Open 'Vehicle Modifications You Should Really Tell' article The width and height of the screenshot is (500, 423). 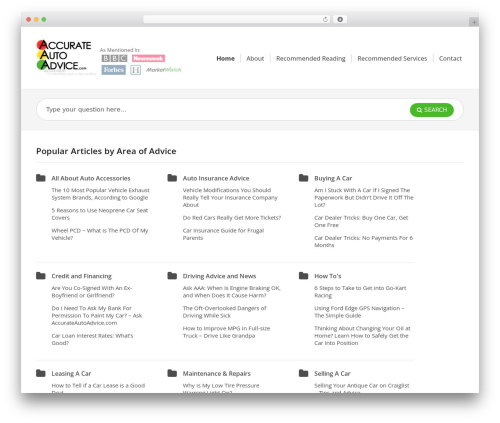coord(230,197)
